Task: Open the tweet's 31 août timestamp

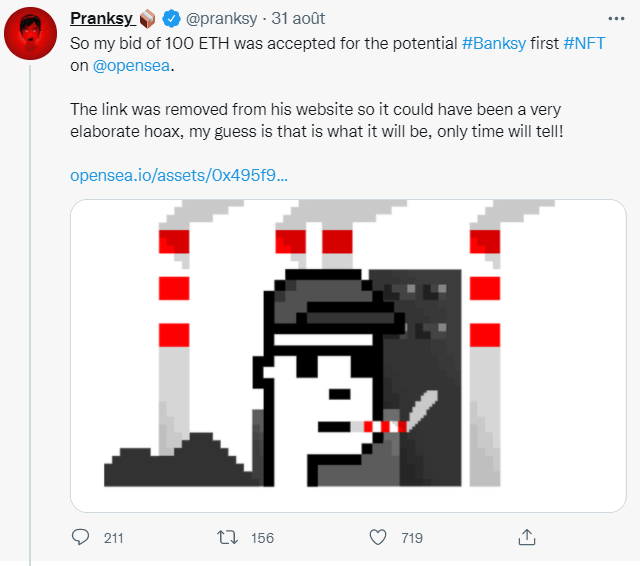Action: 299,19
